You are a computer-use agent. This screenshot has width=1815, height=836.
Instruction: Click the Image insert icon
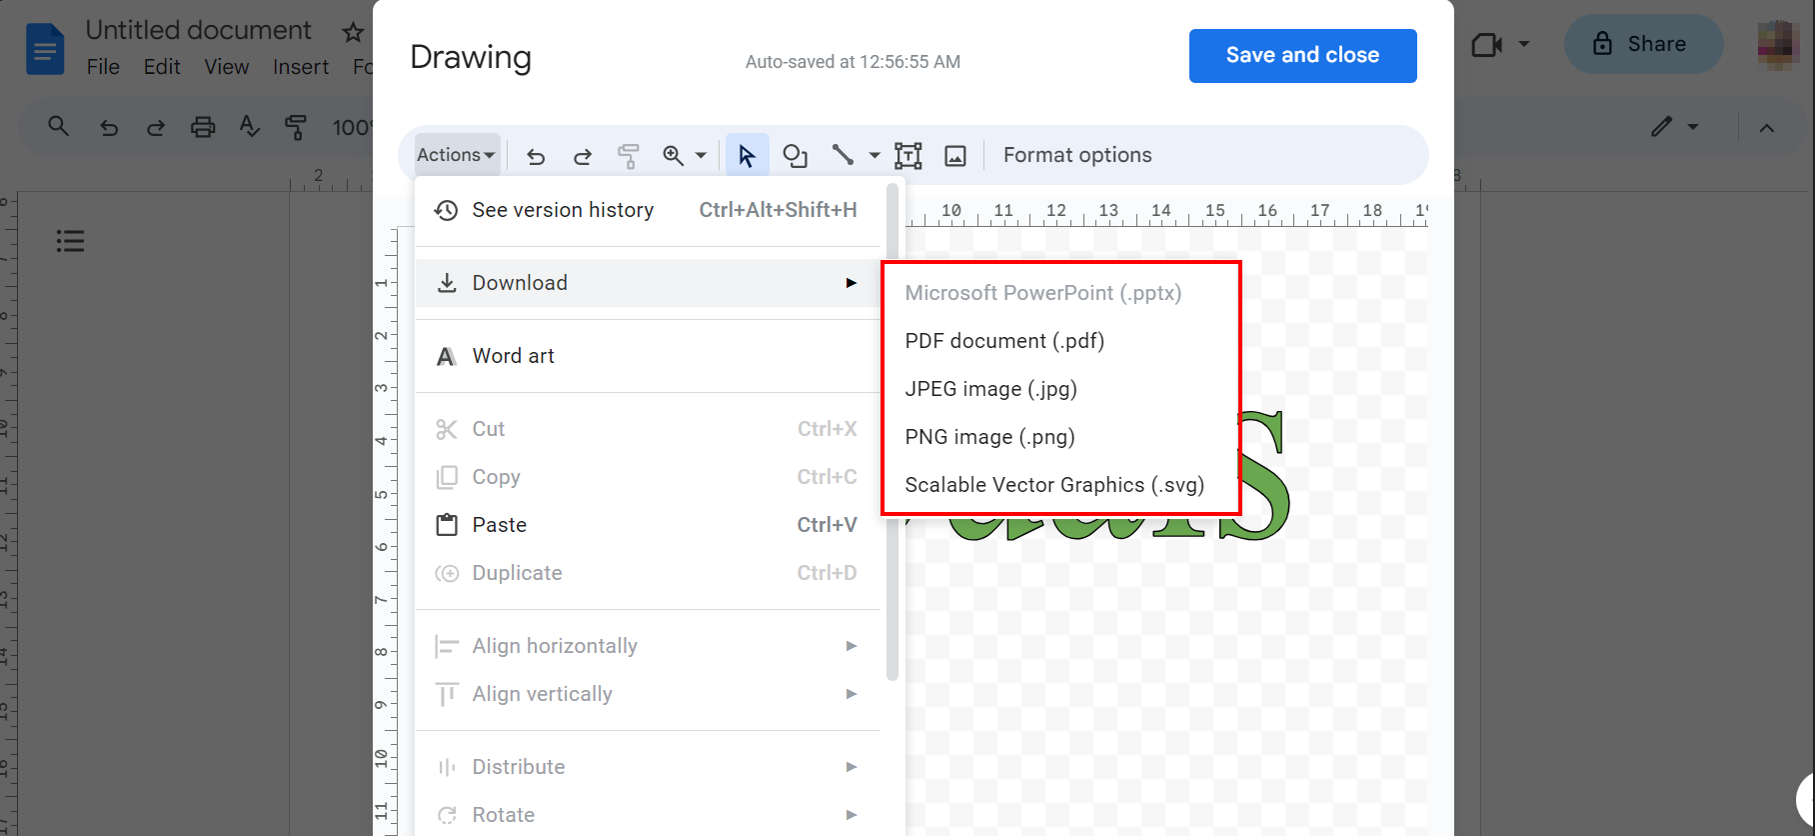pyautogui.click(x=955, y=156)
